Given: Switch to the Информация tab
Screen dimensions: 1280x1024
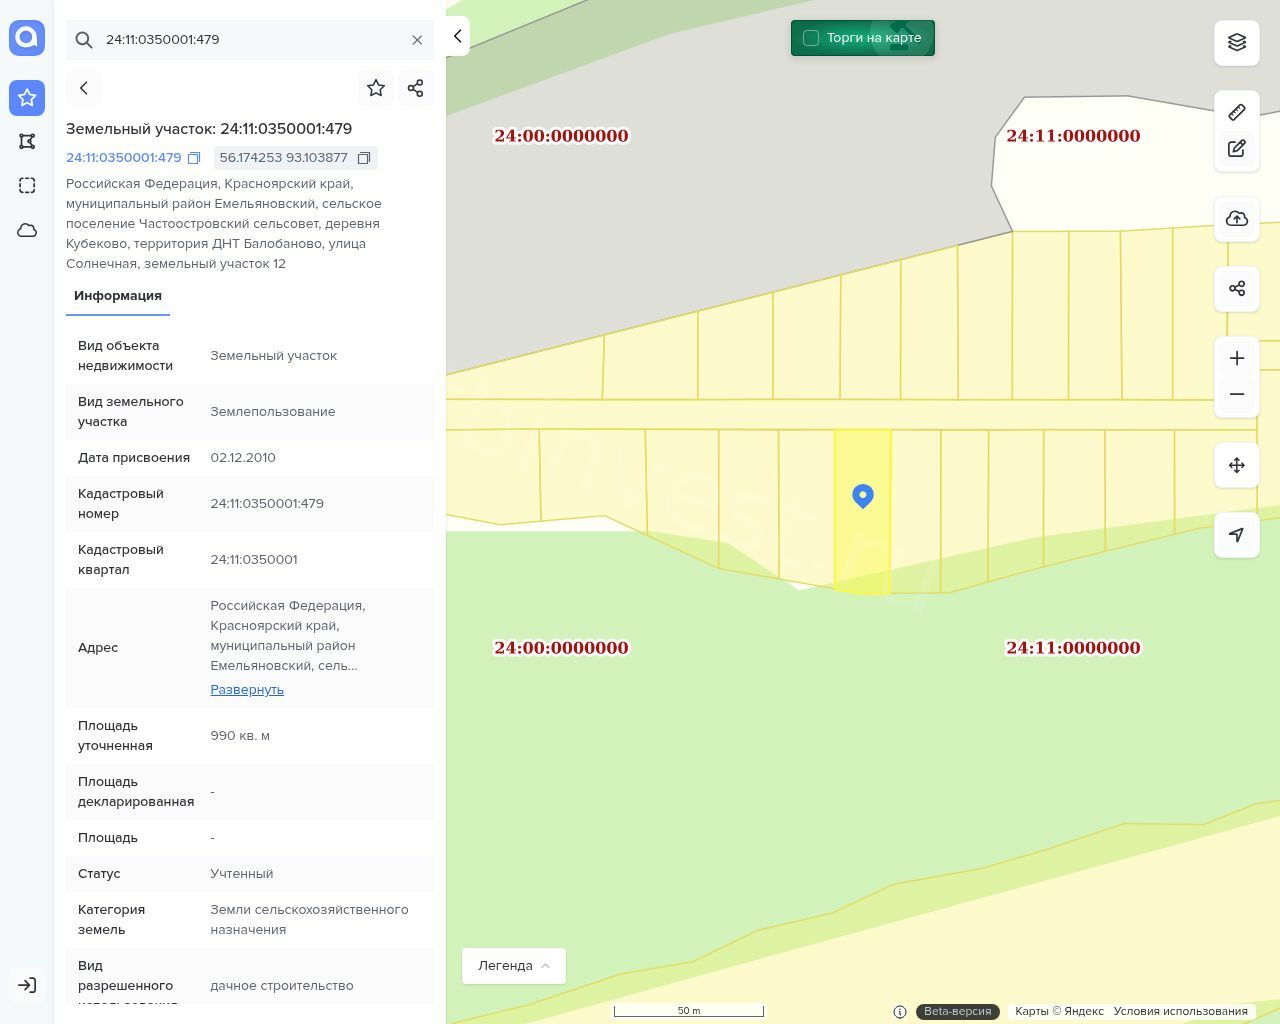Looking at the screenshot, I should pos(118,296).
